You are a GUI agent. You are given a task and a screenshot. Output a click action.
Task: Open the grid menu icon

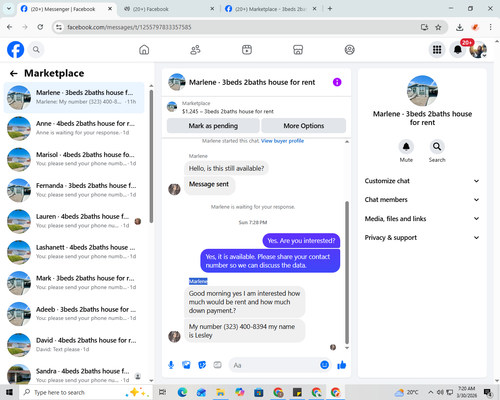coord(437,50)
